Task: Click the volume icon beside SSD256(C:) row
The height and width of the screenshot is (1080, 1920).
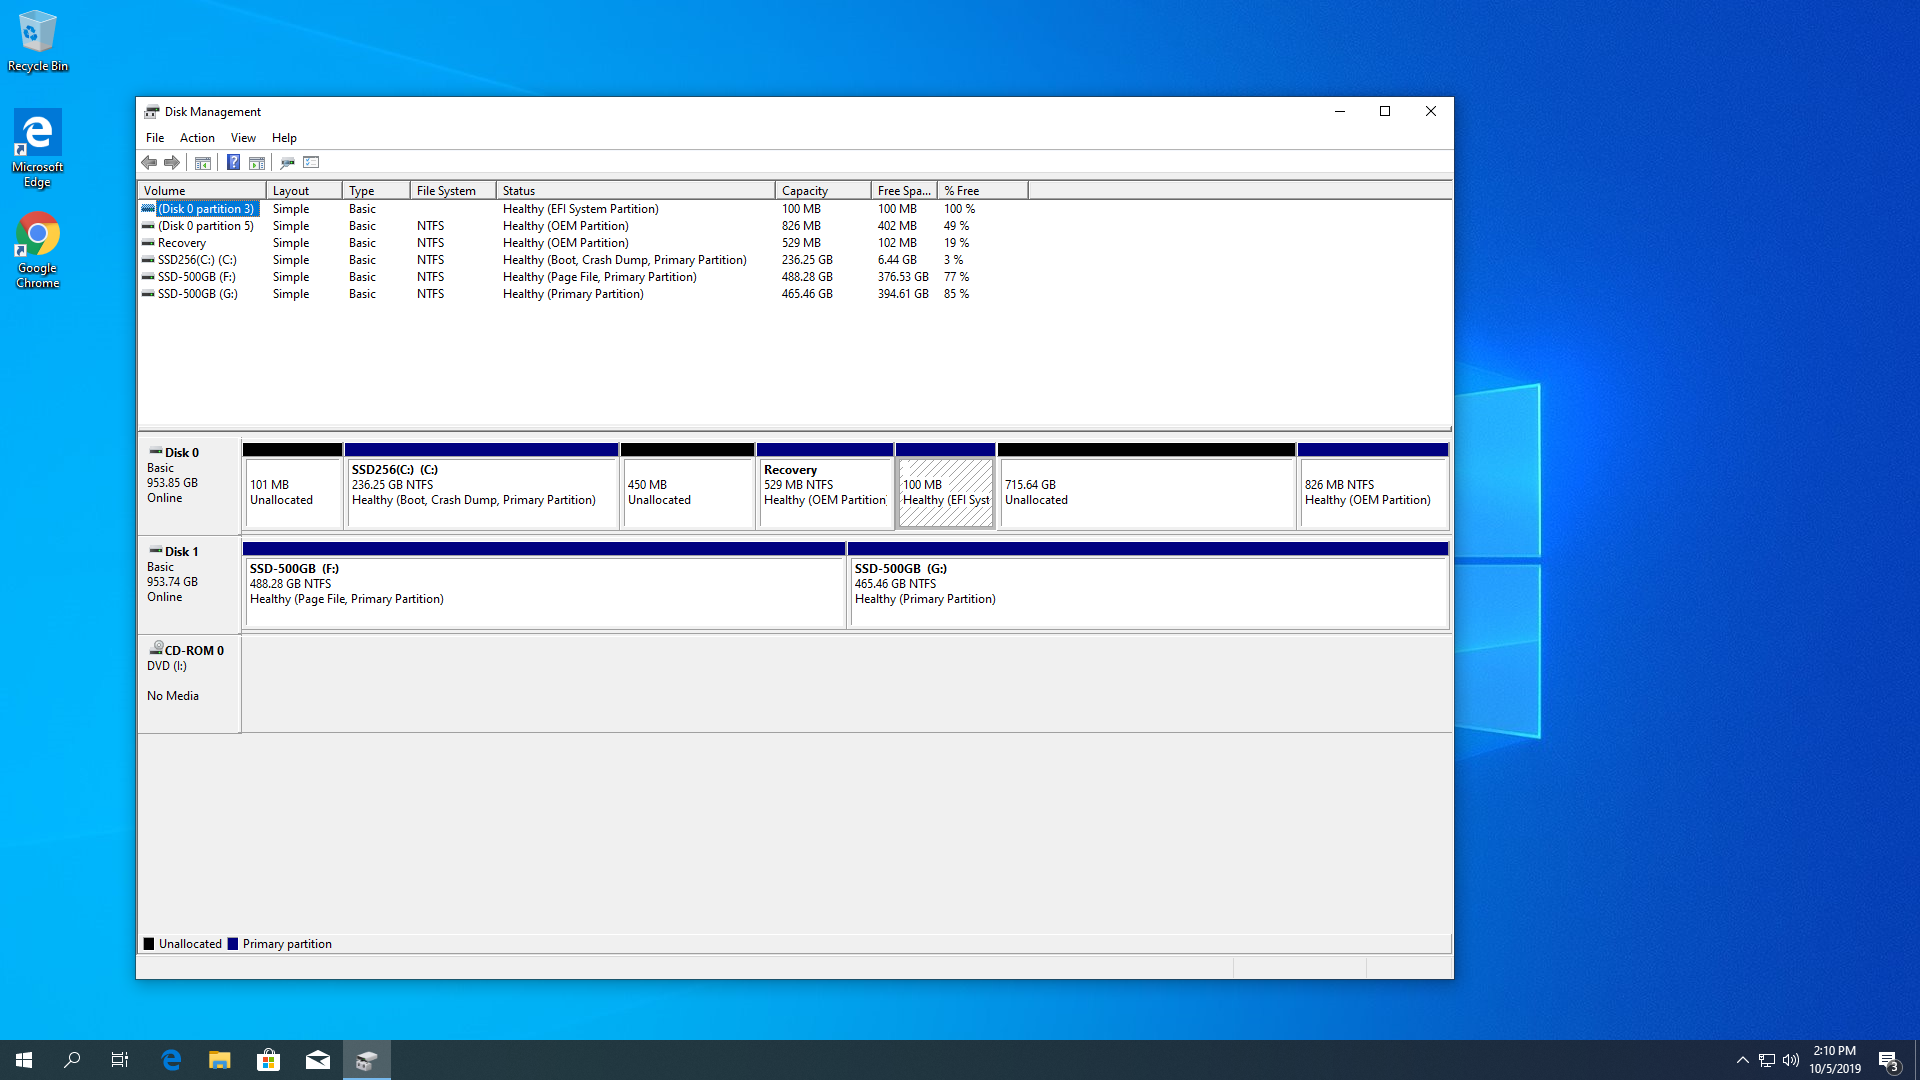Action: click(148, 260)
